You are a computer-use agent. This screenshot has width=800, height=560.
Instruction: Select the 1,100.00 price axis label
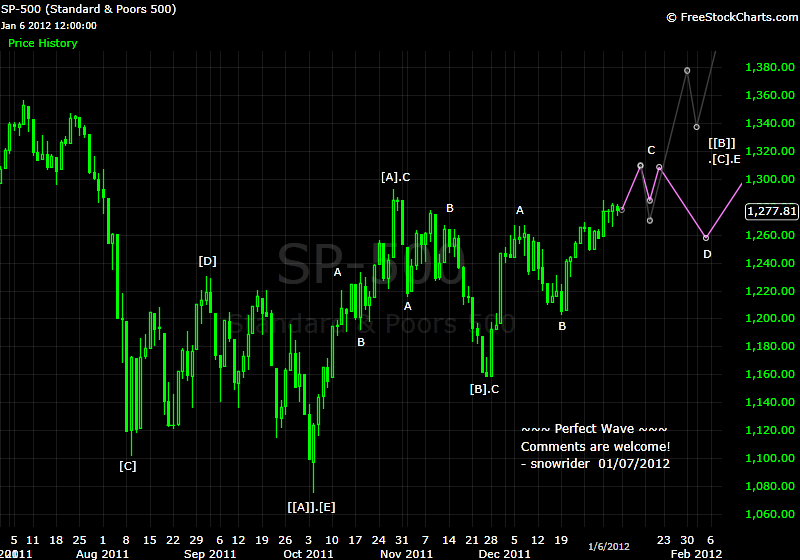pos(770,459)
